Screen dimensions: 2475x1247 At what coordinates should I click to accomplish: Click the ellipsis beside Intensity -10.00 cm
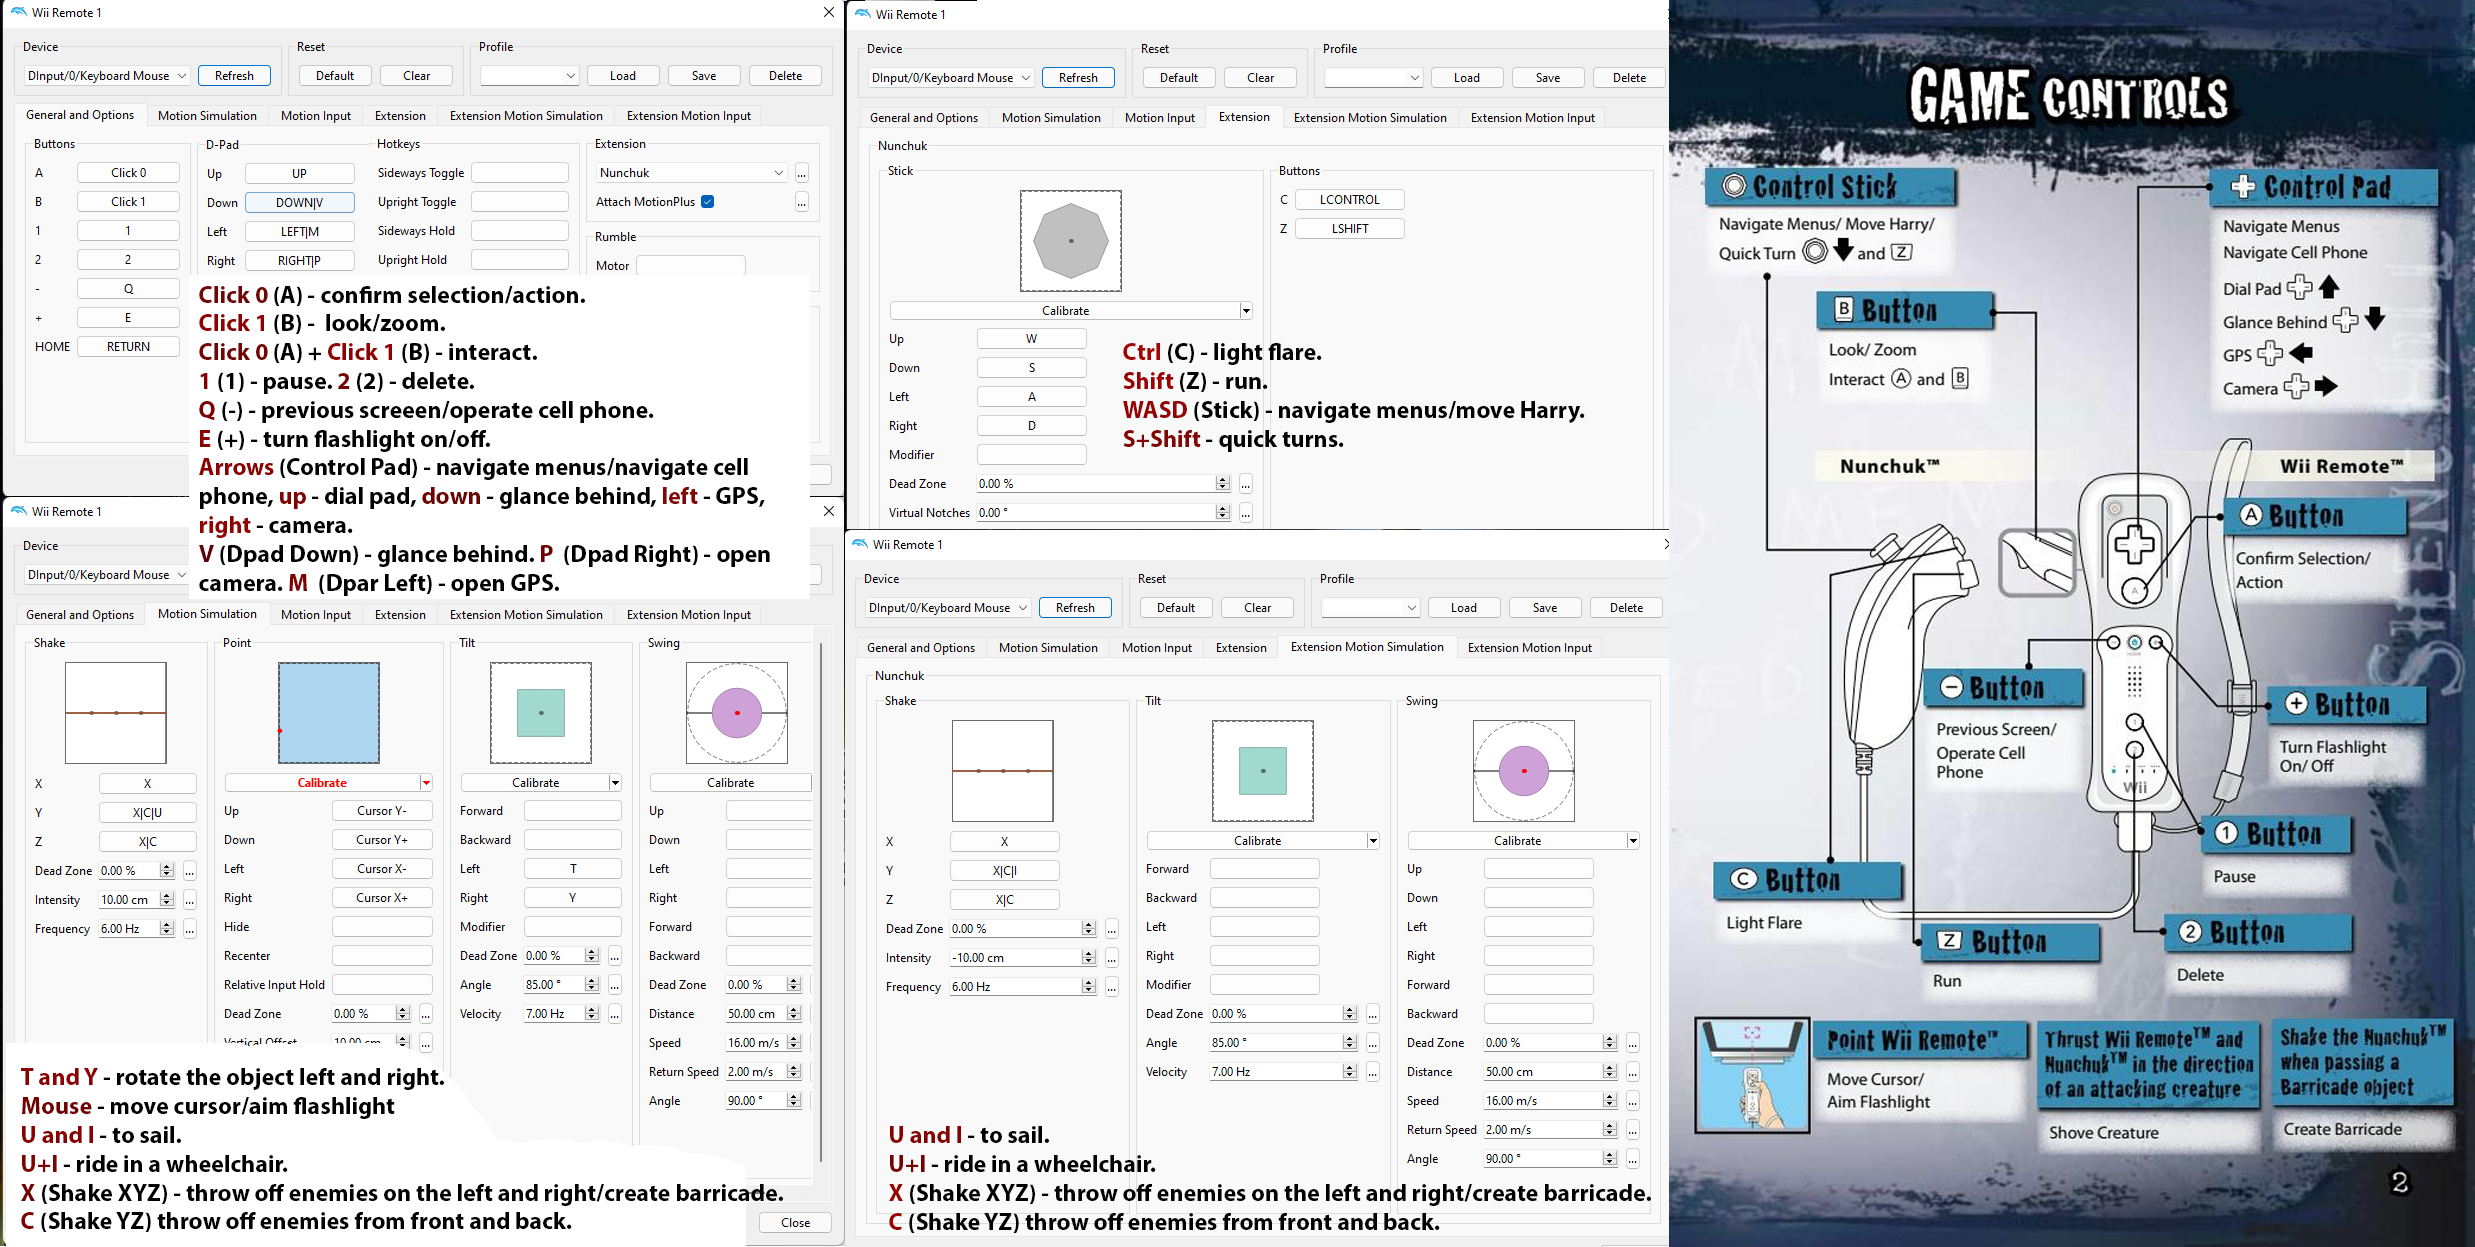[1111, 958]
